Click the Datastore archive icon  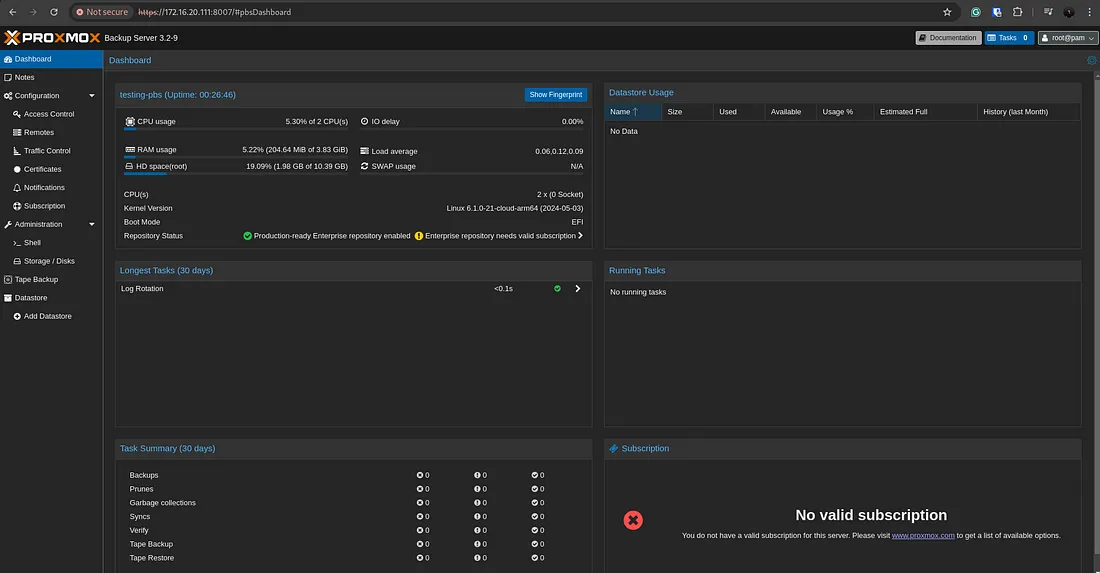(8, 297)
